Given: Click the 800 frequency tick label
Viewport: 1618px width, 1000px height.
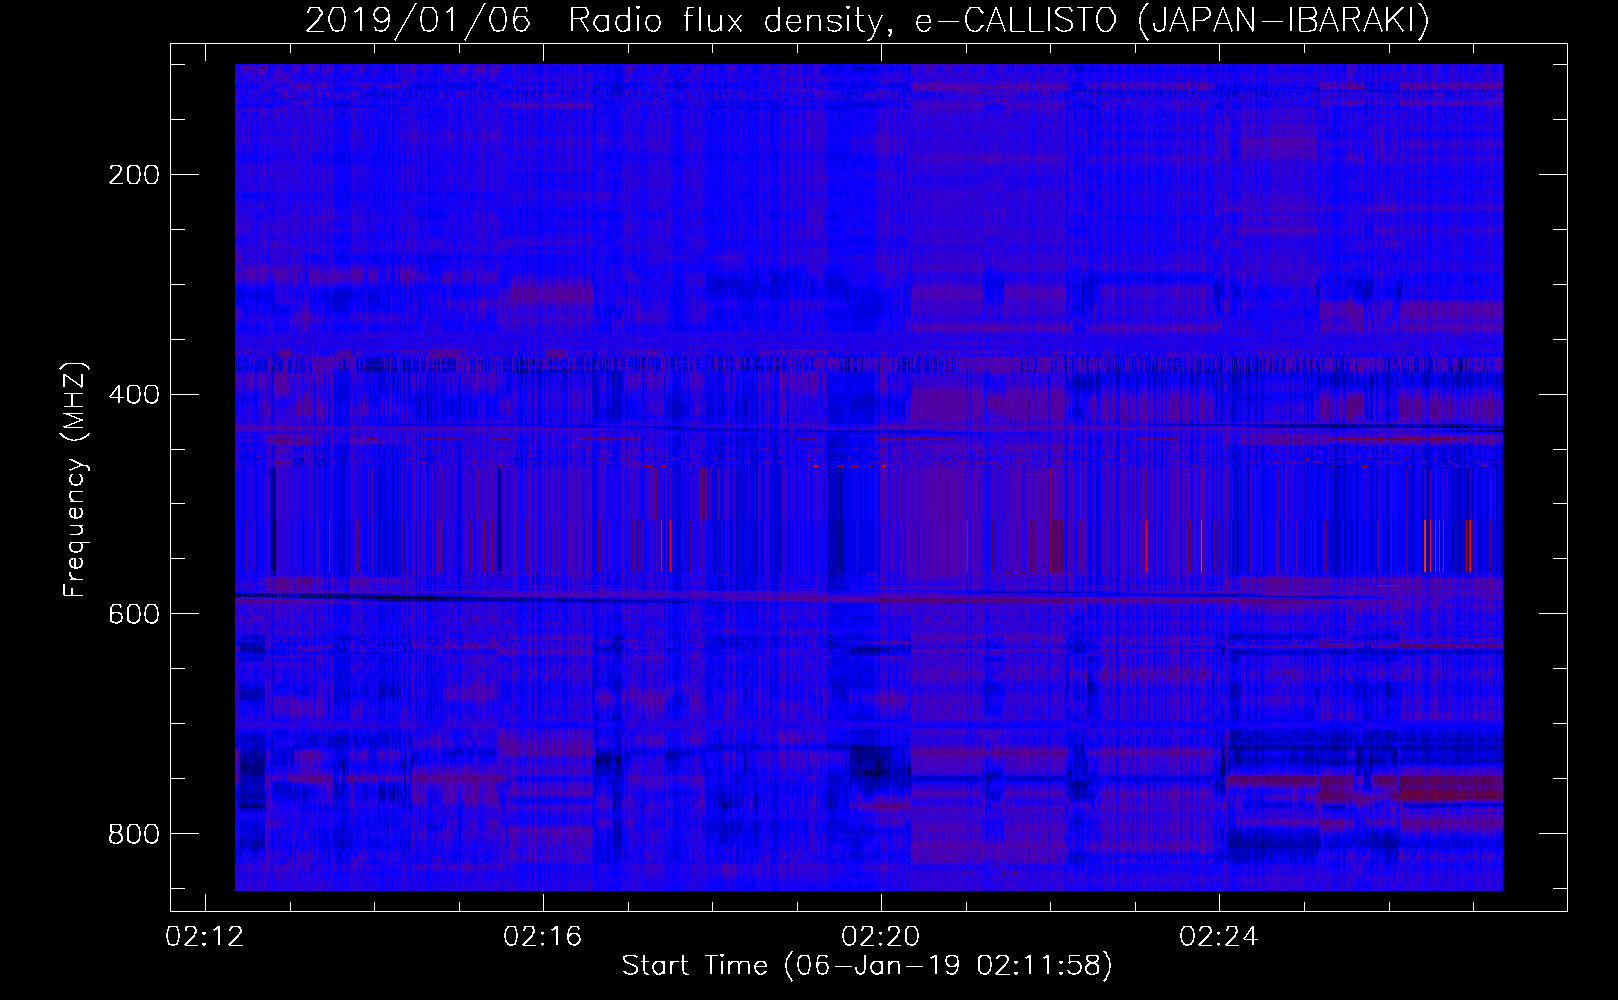Looking at the screenshot, I should 133,833.
